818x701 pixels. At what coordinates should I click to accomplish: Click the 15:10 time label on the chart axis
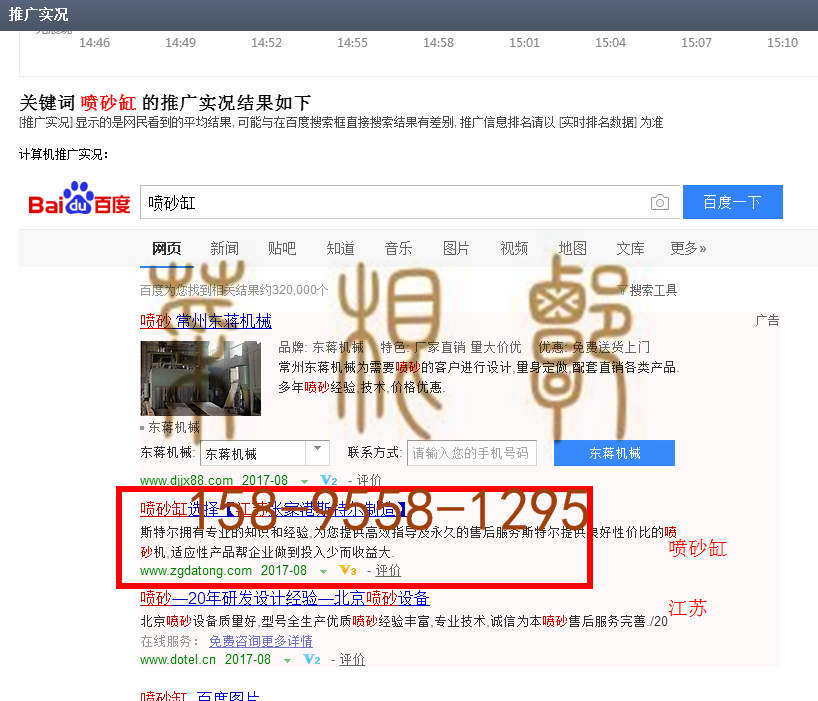point(782,43)
